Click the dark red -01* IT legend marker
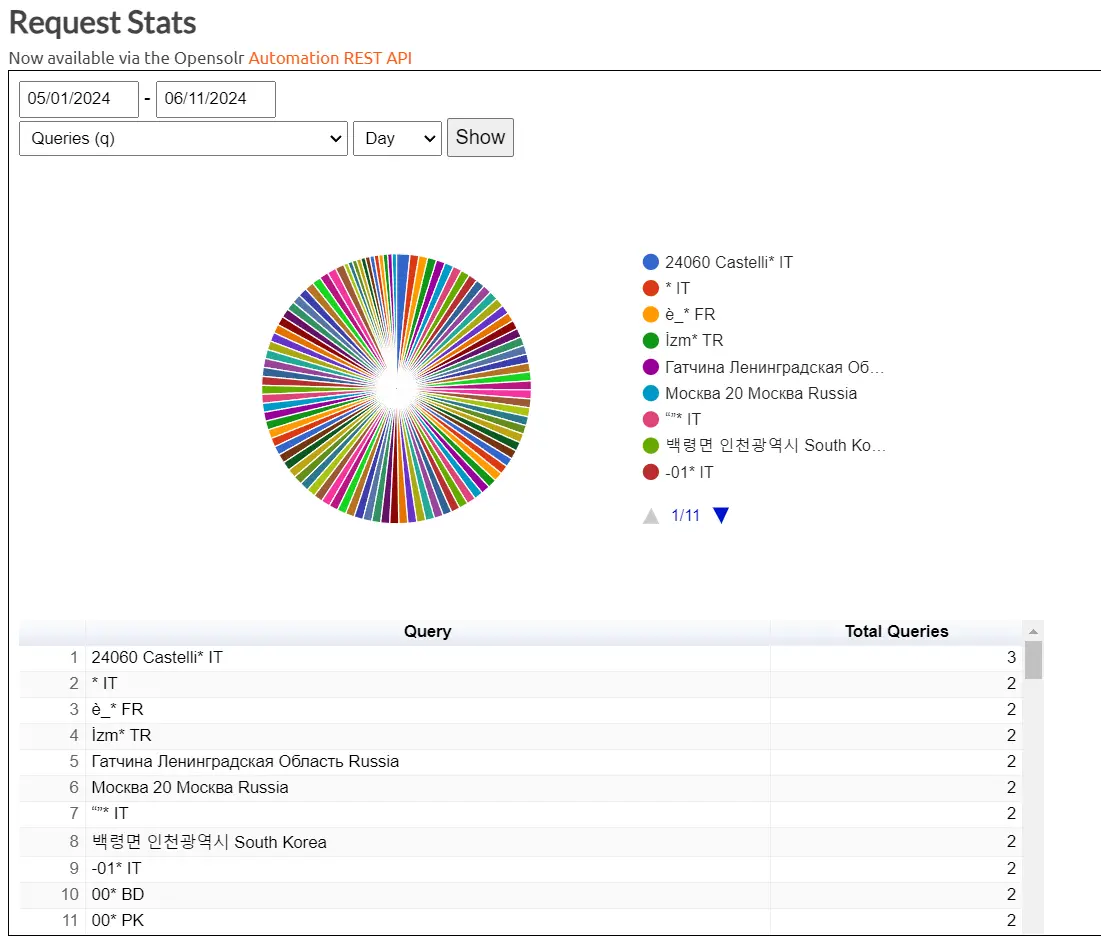 651,472
